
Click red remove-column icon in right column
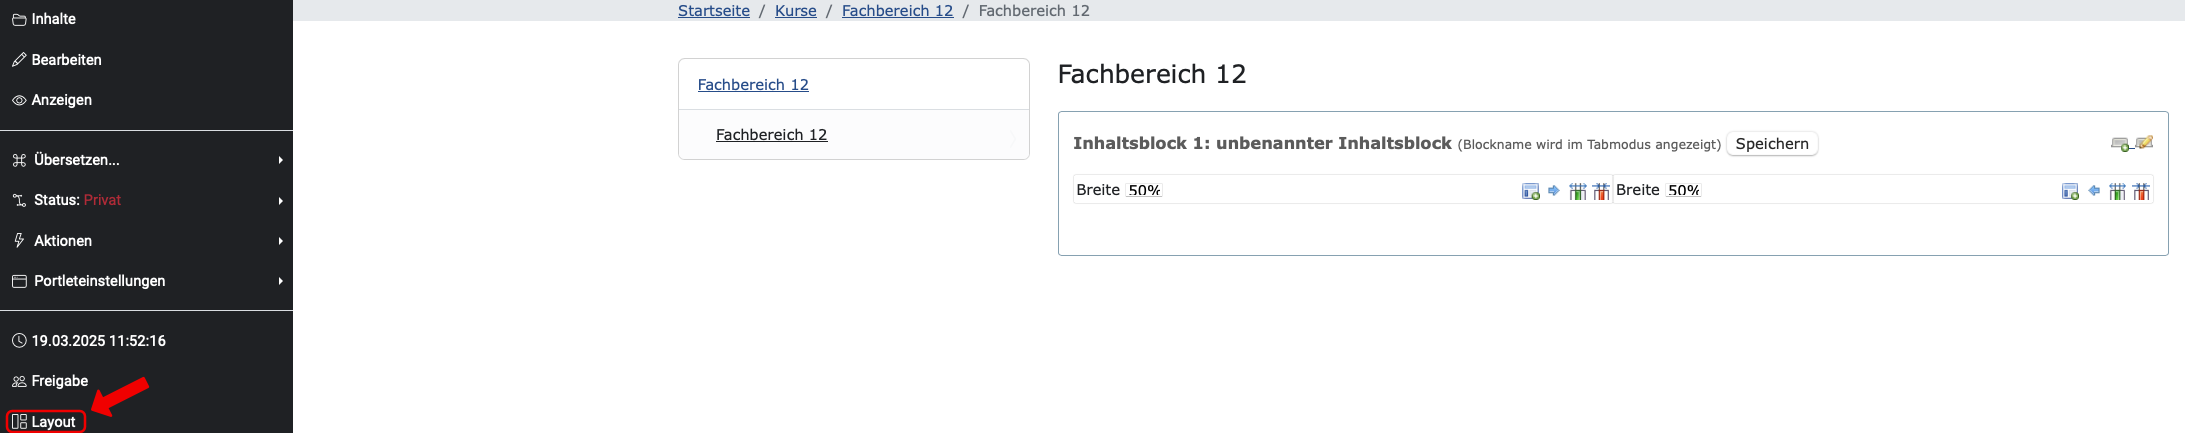point(2141,191)
